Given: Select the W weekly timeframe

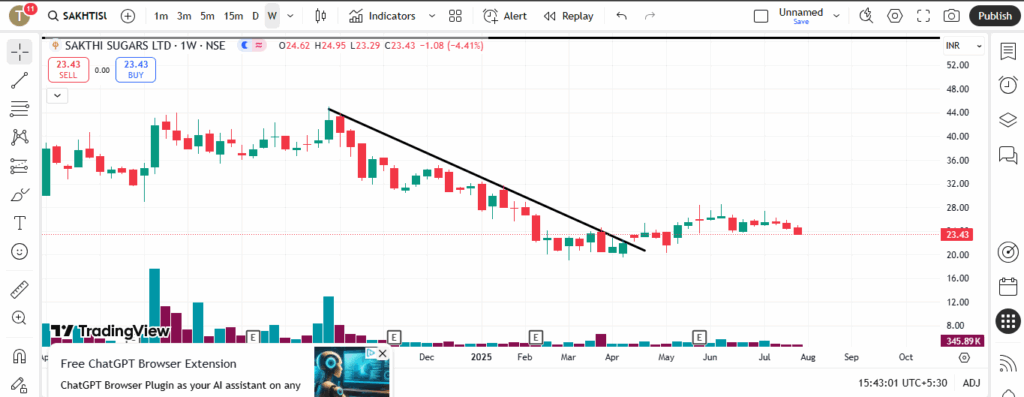Looking at the screenshot, I should click(x=272, y=16).
